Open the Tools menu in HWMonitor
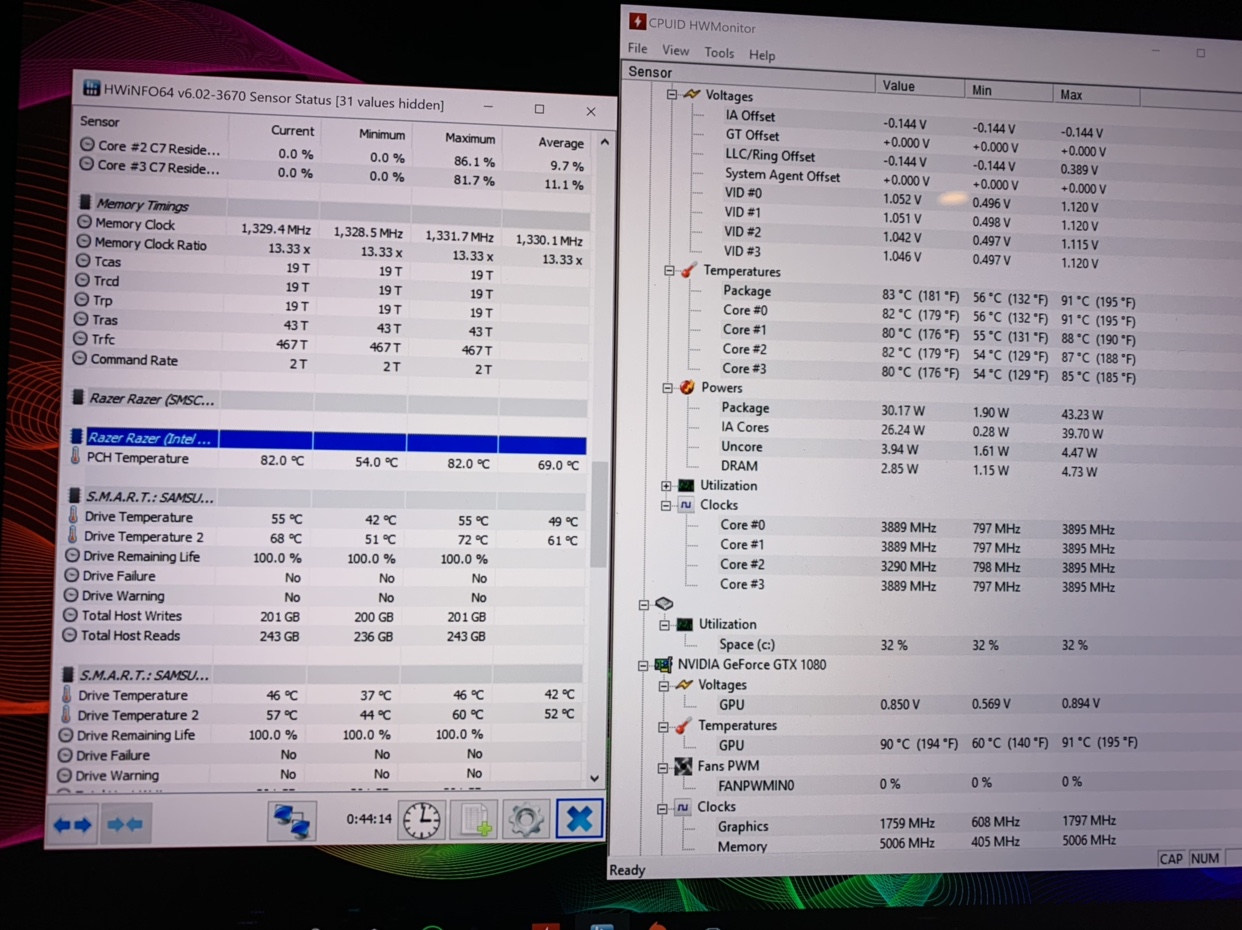The image size is (1242, 930). point(719,53)
